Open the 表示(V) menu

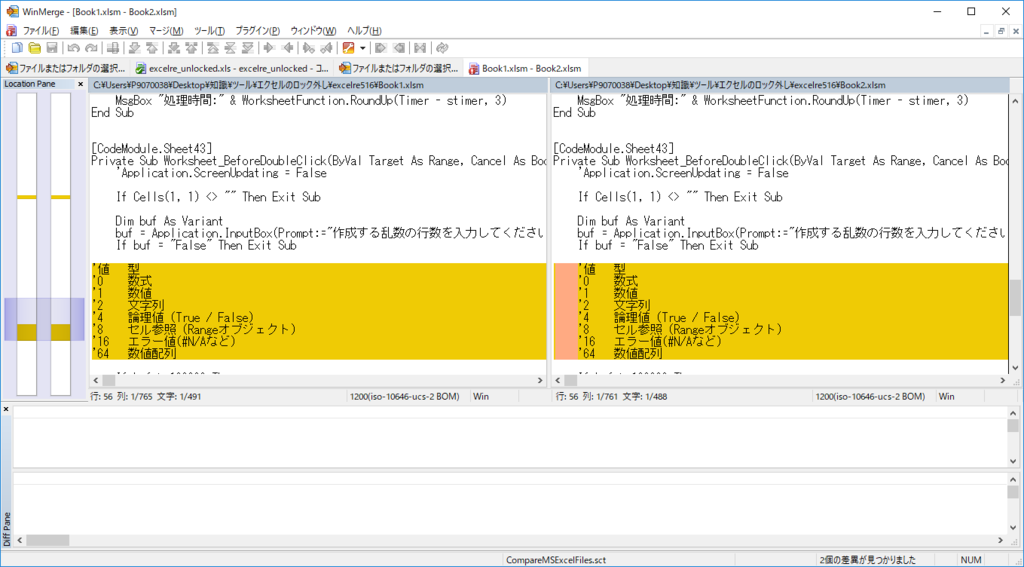123,31
